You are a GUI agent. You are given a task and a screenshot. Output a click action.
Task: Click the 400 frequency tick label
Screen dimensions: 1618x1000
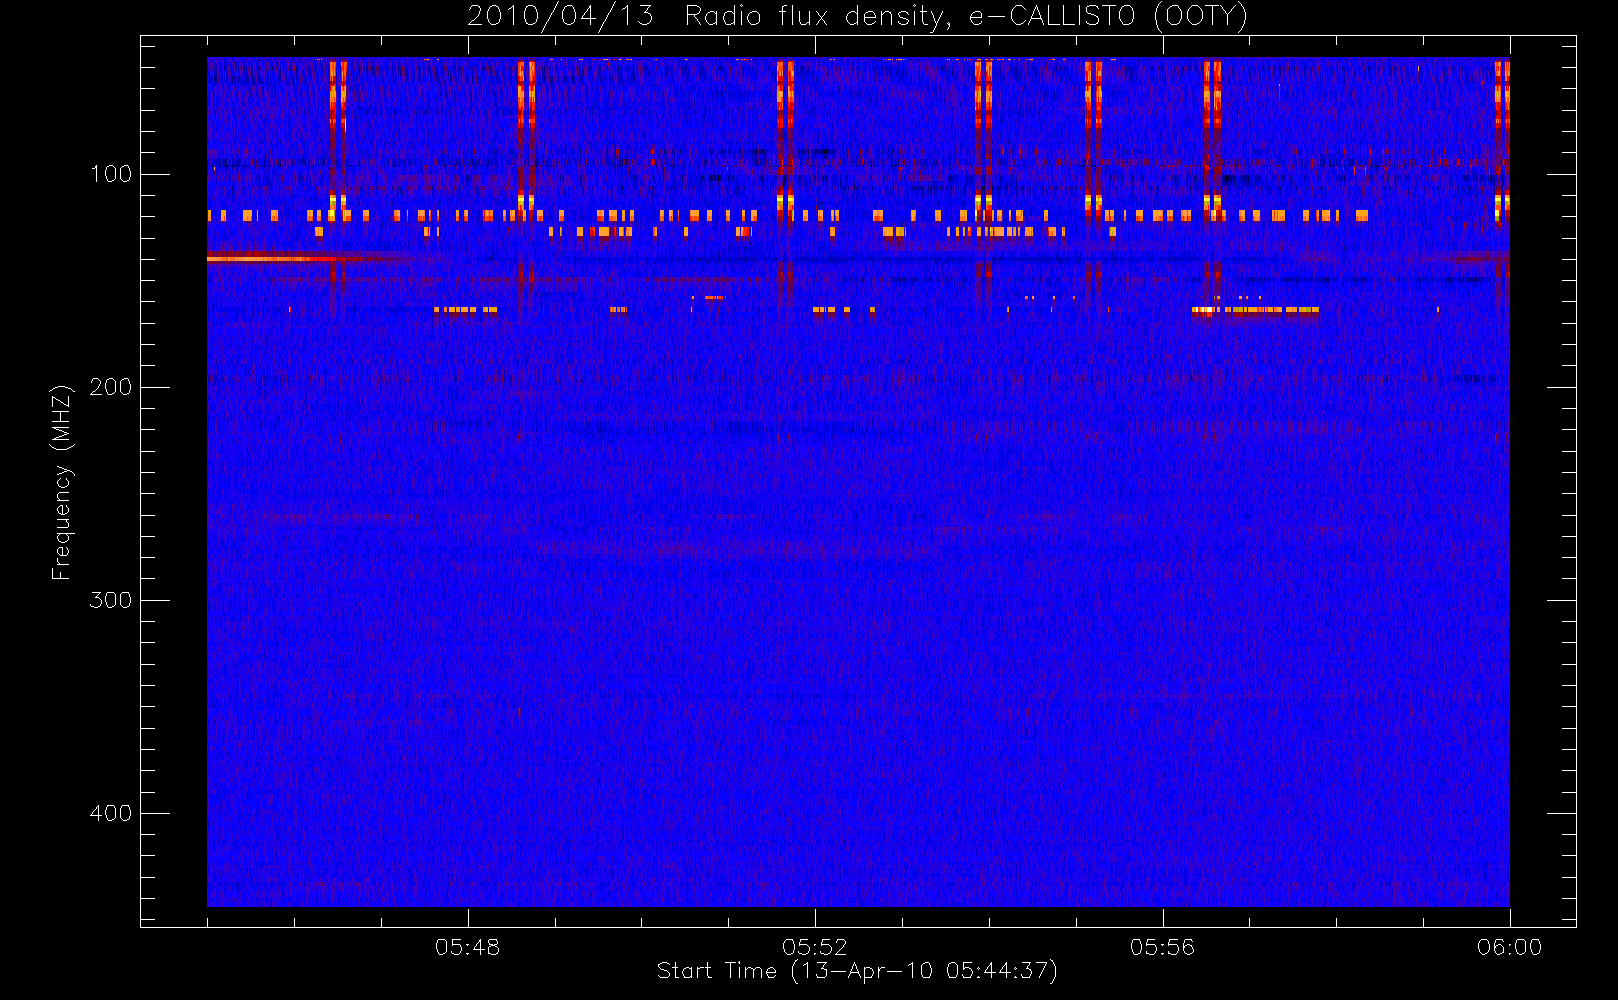pos(111,813)
